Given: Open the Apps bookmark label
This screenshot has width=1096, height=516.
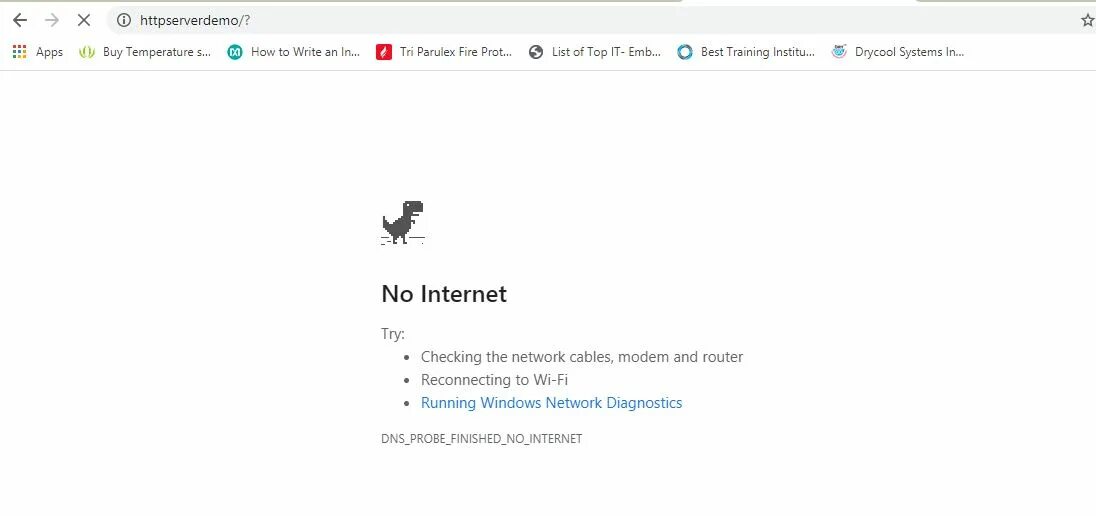Looking at the screenshot, I should (x=49, y=52).
